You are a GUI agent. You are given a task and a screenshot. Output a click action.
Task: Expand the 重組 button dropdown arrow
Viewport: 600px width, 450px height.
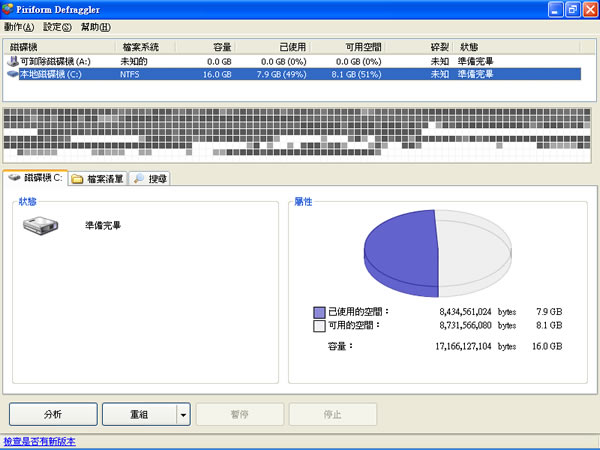(x=183, y=414)
